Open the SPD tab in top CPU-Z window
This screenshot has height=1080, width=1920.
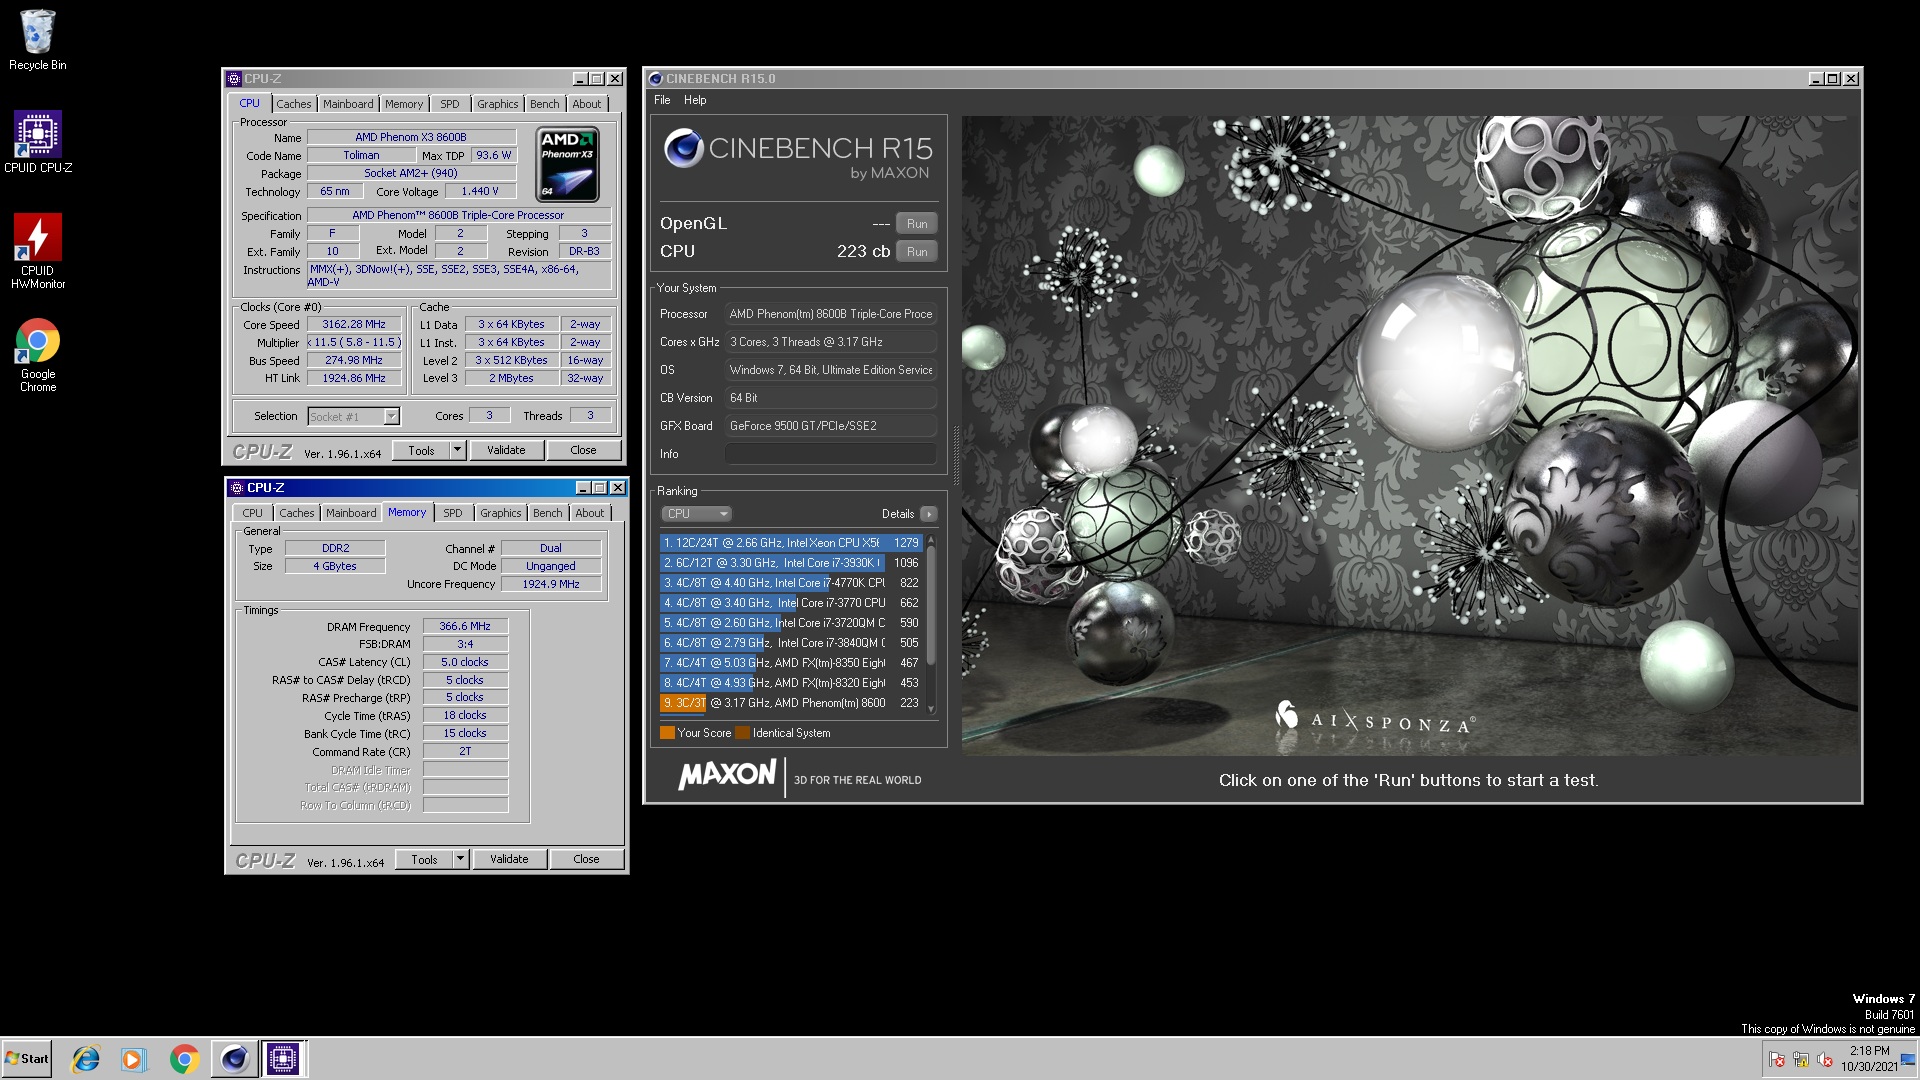(450, 104)
